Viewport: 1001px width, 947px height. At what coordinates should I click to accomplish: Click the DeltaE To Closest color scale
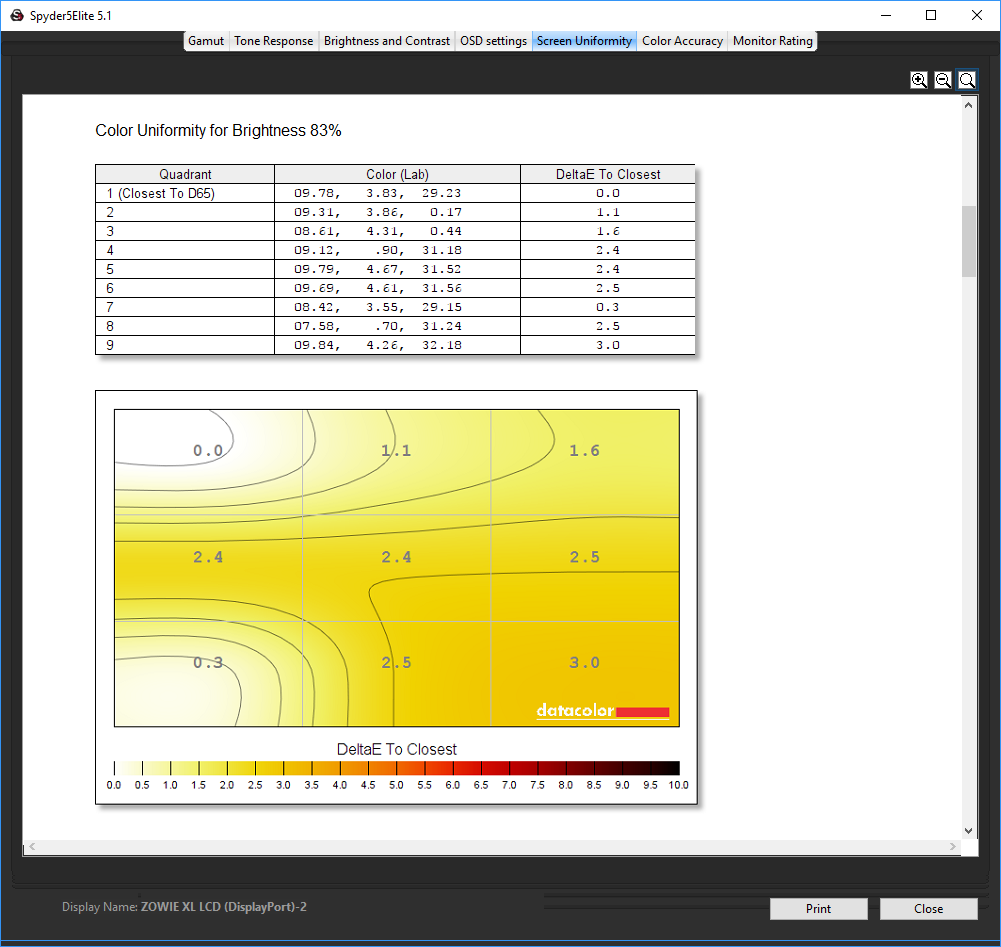tap(396, 768)
